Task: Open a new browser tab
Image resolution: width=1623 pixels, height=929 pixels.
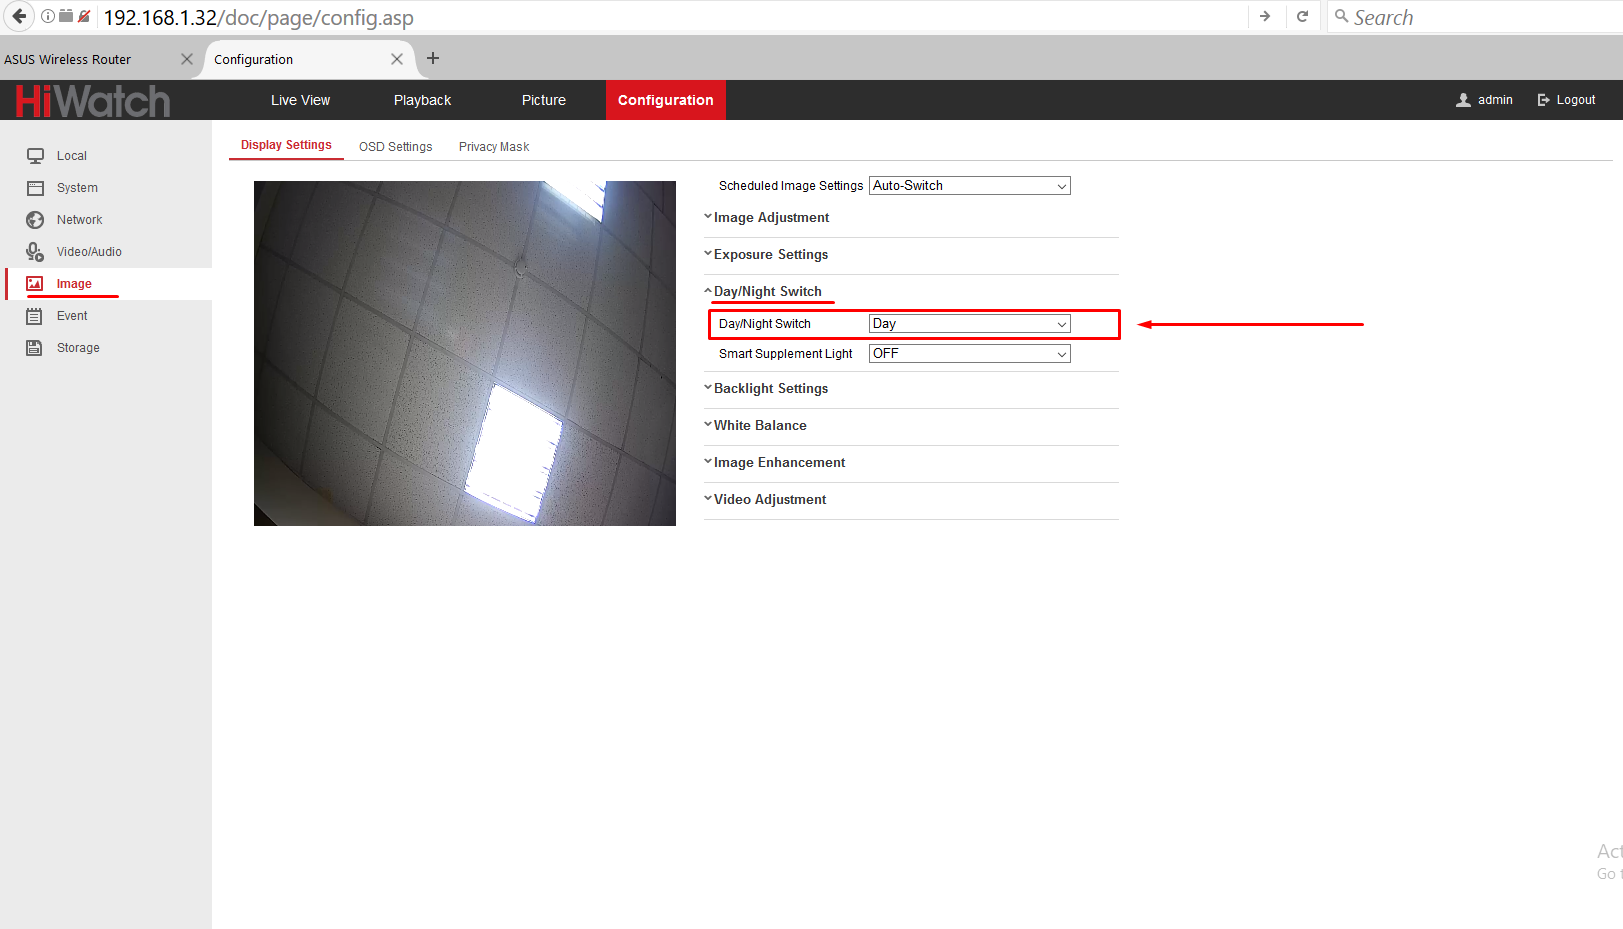Action: pyautogui.click(x=433, y=59)
